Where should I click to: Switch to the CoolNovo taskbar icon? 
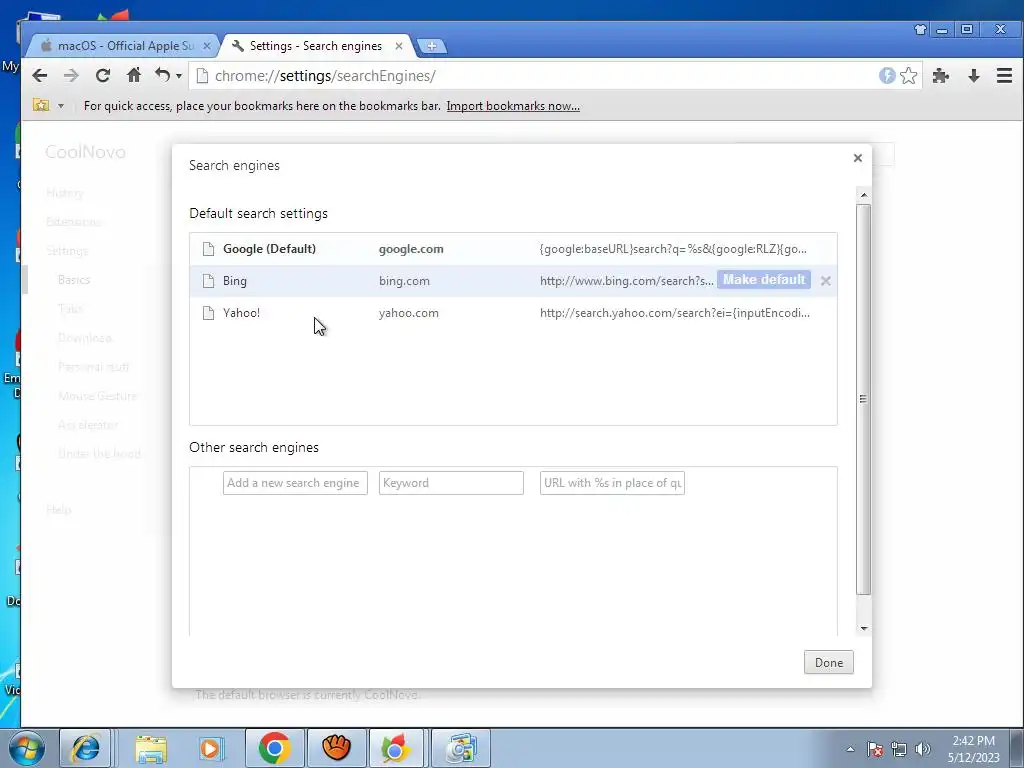pos(395,748)
